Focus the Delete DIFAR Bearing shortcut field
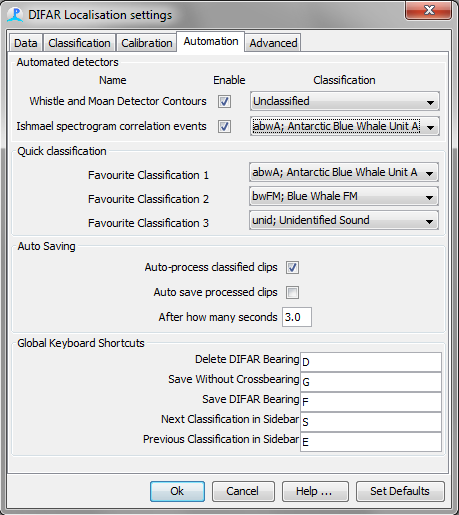This screenshot has width=459, height=515. 371,362
